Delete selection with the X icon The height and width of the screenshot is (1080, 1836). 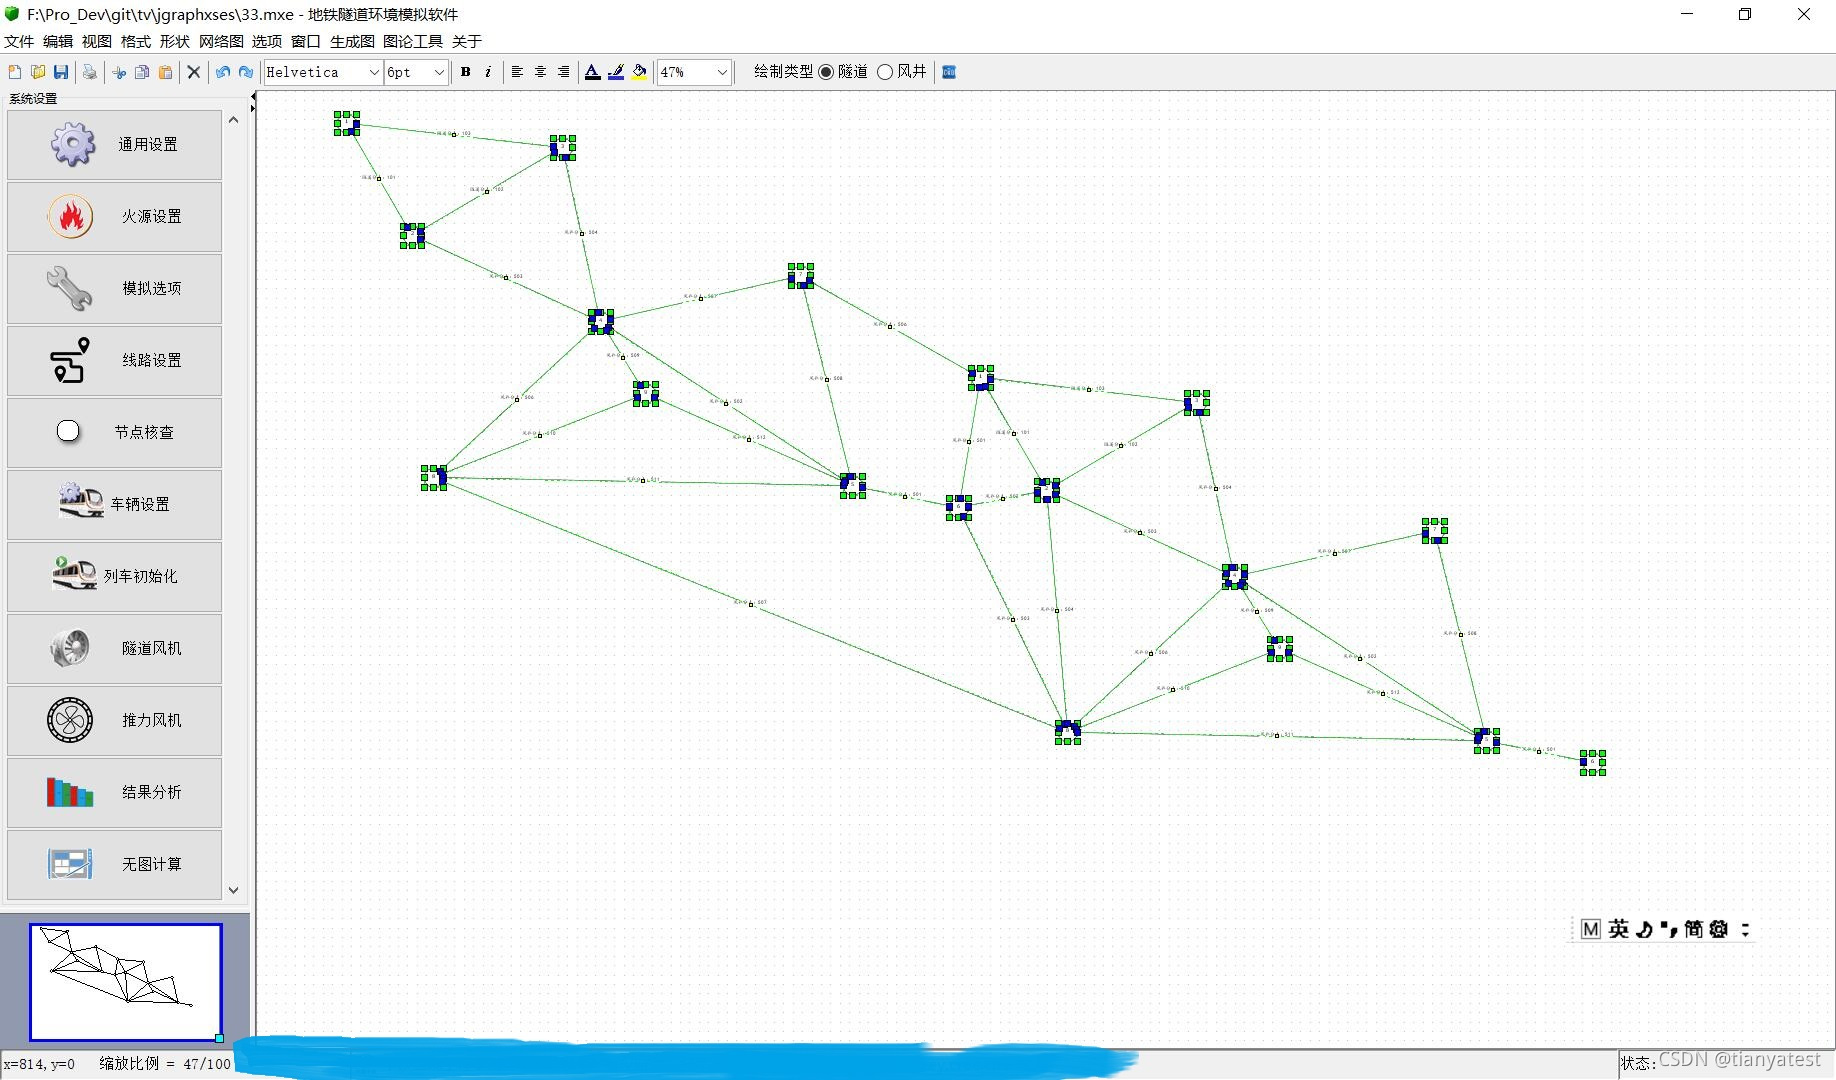(194, 72)
